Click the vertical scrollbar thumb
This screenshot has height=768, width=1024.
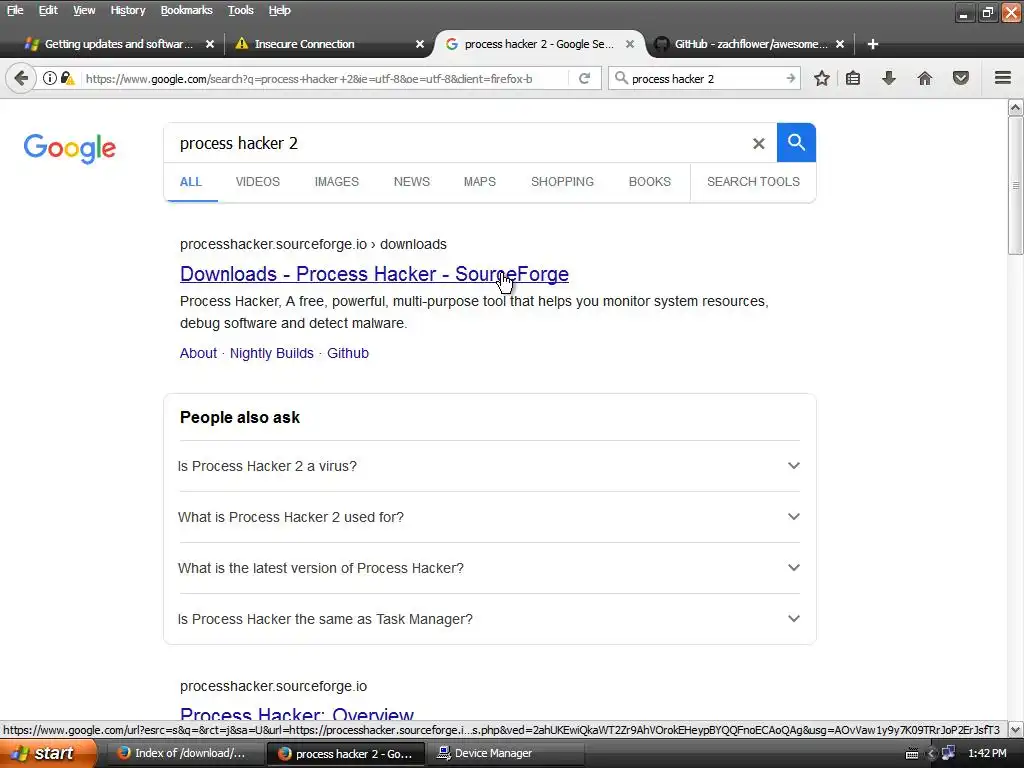point(1015,187)
